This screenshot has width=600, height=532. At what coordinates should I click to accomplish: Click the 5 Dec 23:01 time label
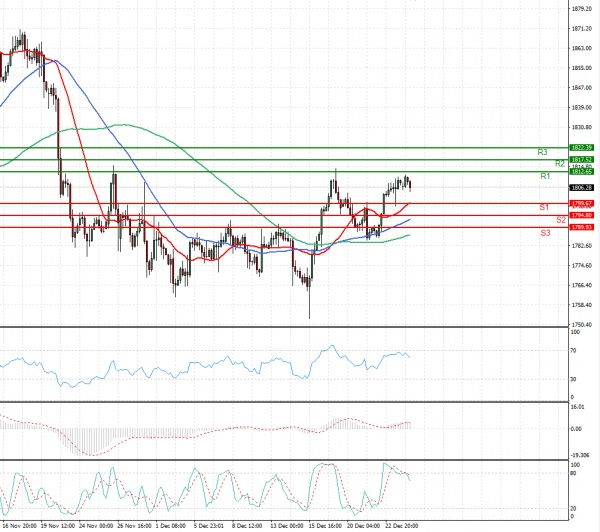[209, 526]
